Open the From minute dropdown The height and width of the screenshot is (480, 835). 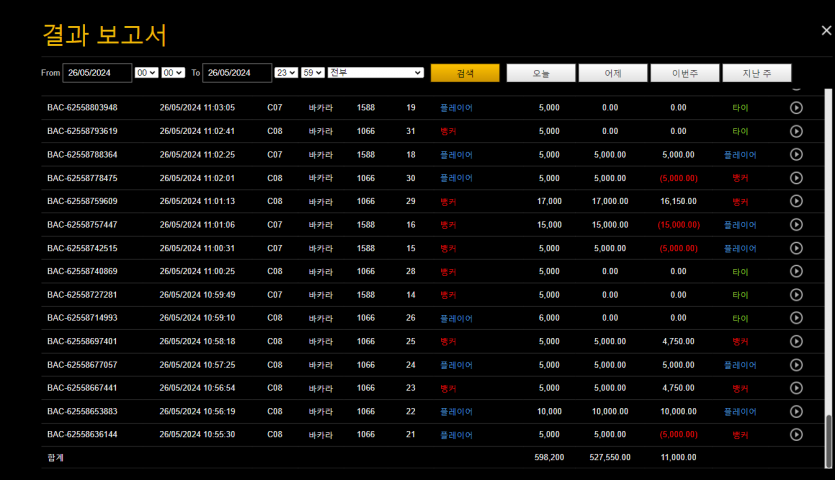pyautogui.click(x=173, y=72)
